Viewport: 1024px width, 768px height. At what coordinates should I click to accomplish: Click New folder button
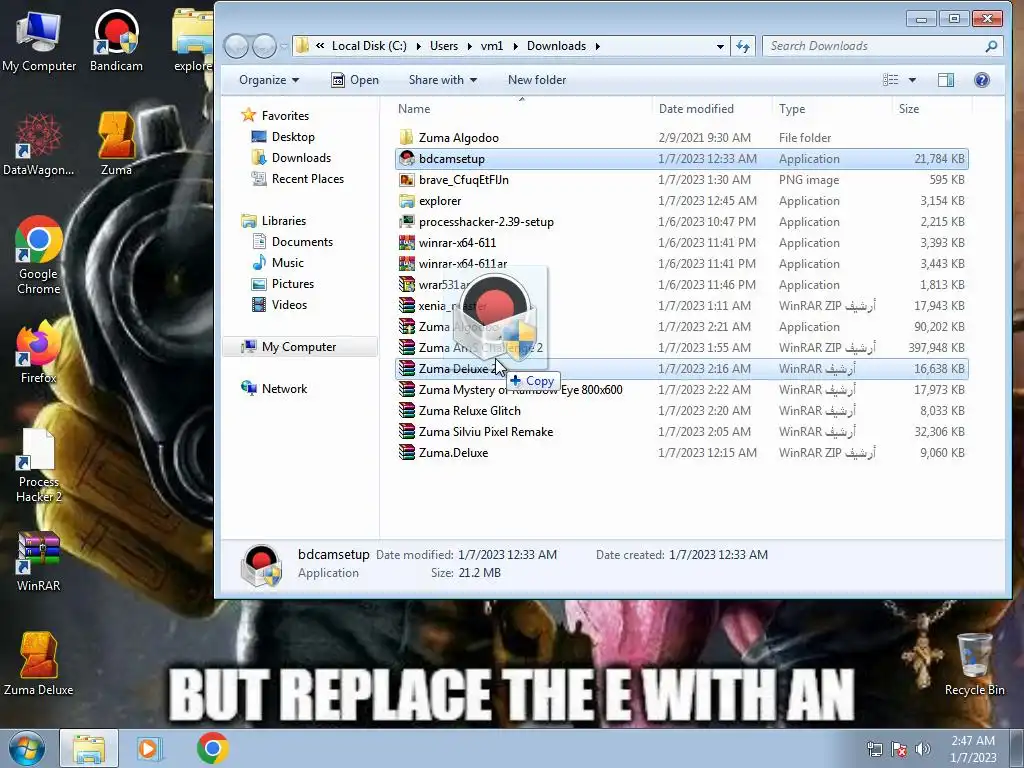click(x=537, y=80)
